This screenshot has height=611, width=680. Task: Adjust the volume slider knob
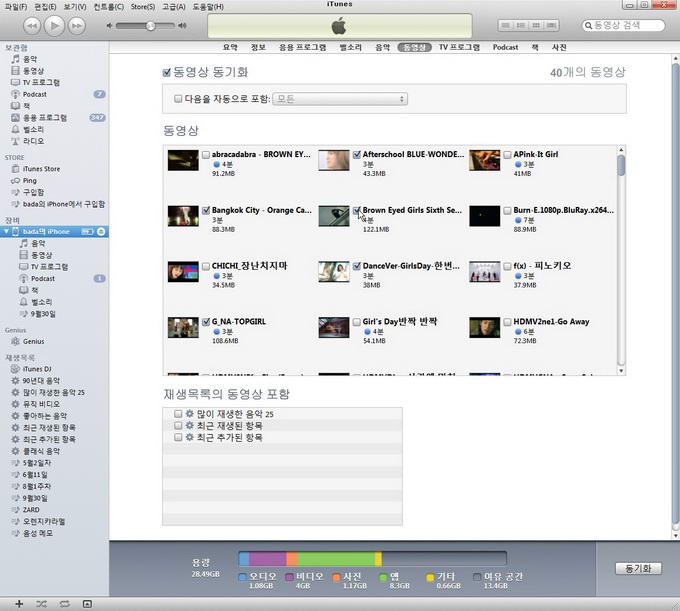[150, 26]
